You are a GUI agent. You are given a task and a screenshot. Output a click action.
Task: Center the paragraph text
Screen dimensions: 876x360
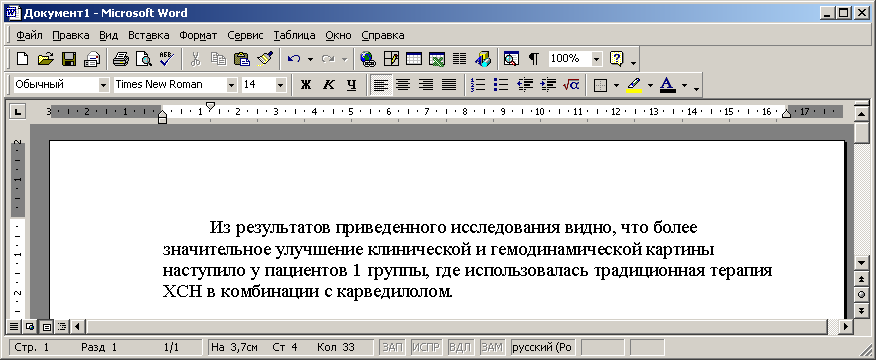[403, 85]
